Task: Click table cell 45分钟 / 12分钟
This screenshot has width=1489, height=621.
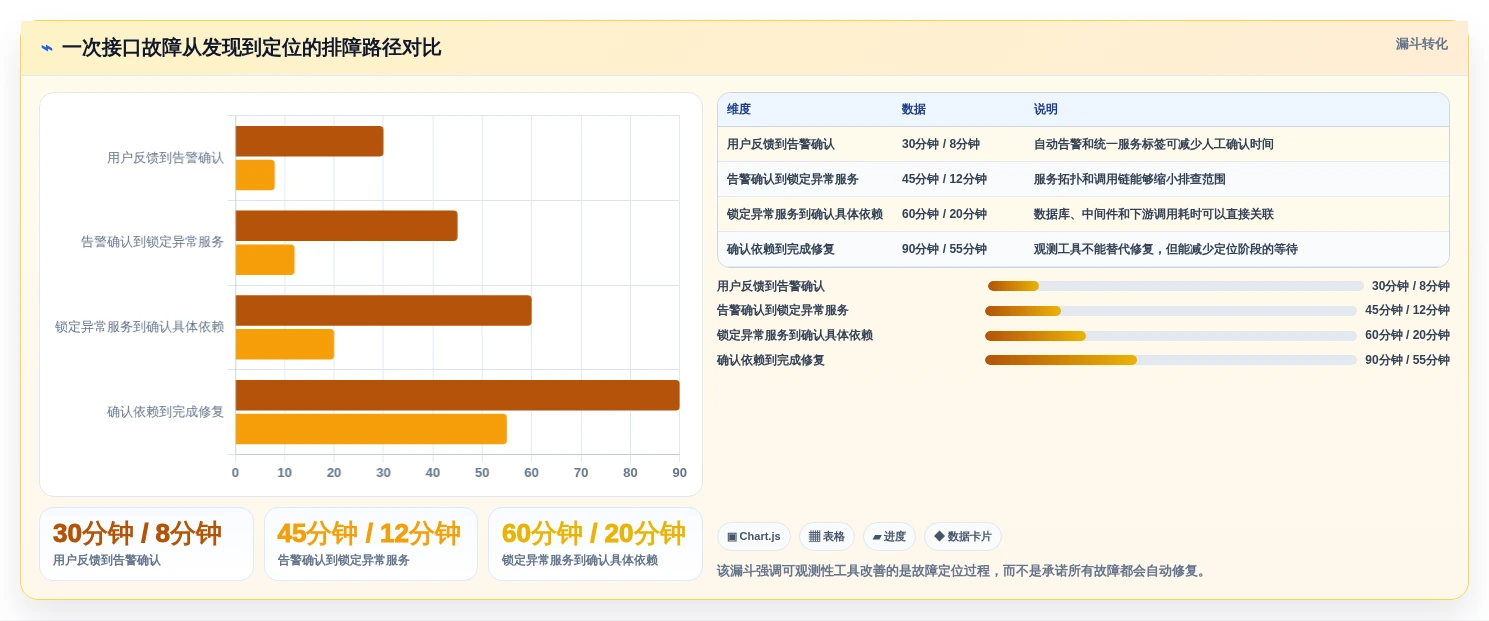Action: [x=944, y=180]
